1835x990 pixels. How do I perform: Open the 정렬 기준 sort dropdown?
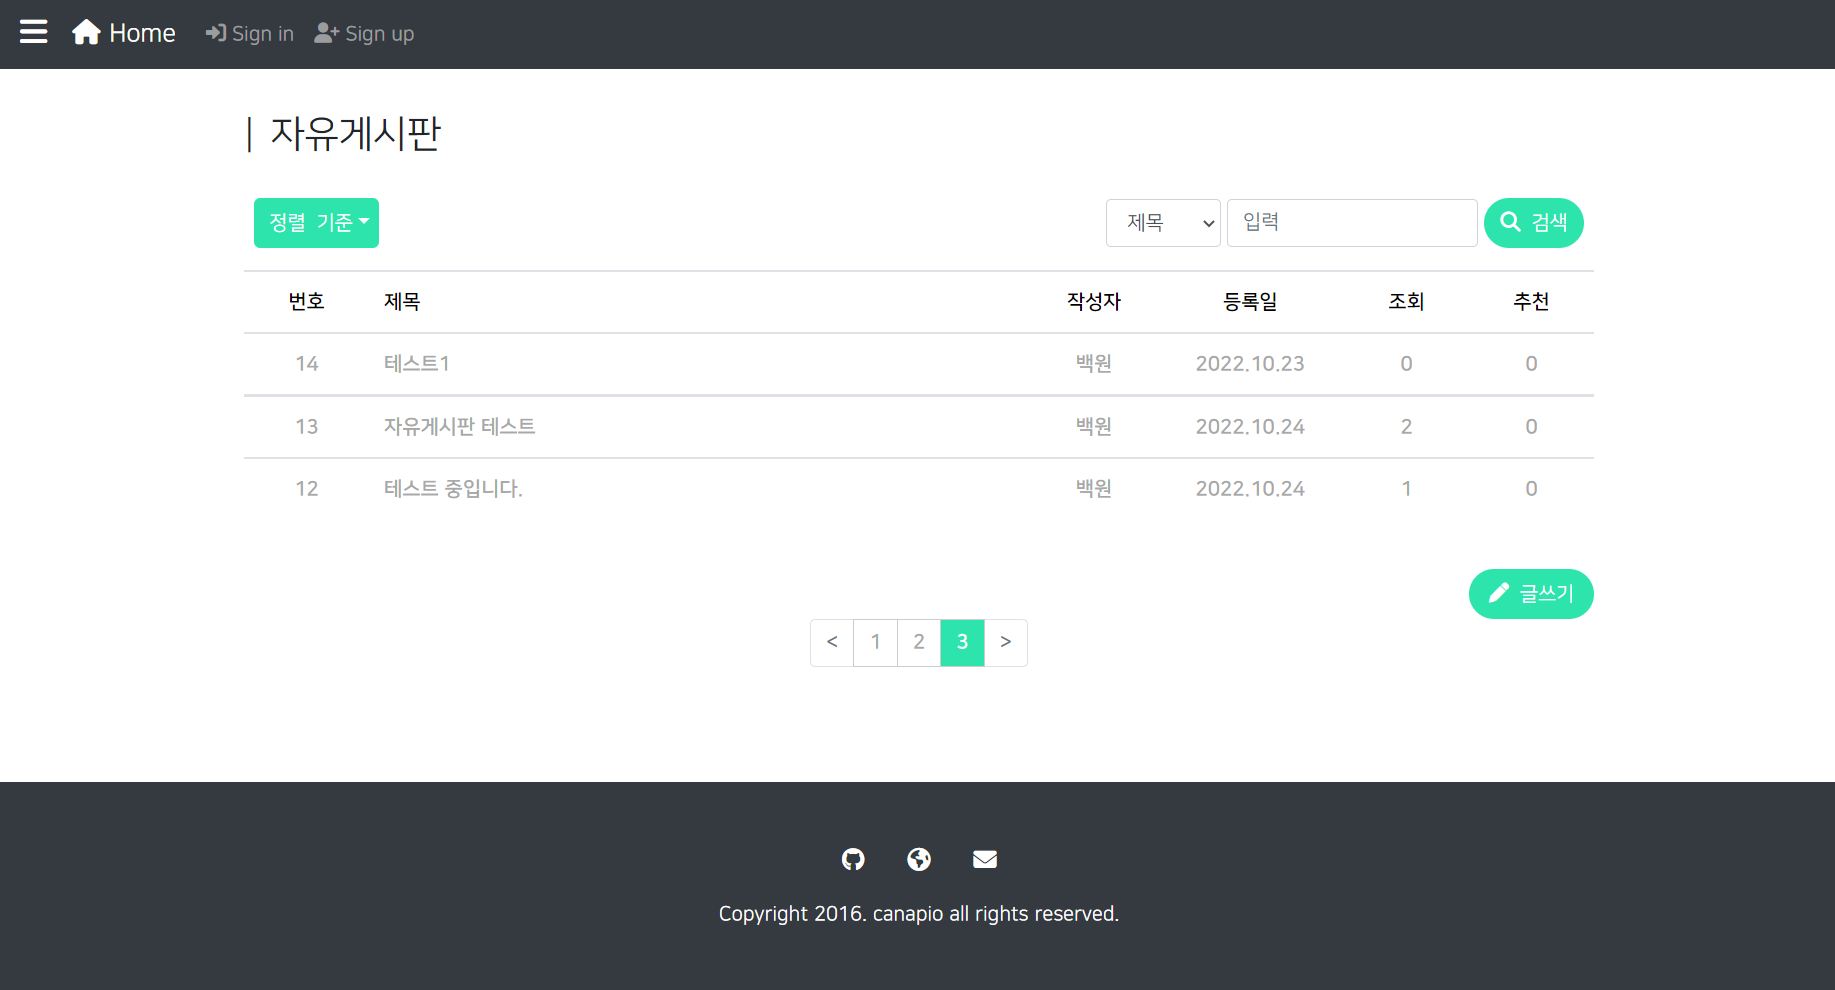(316, 223)
